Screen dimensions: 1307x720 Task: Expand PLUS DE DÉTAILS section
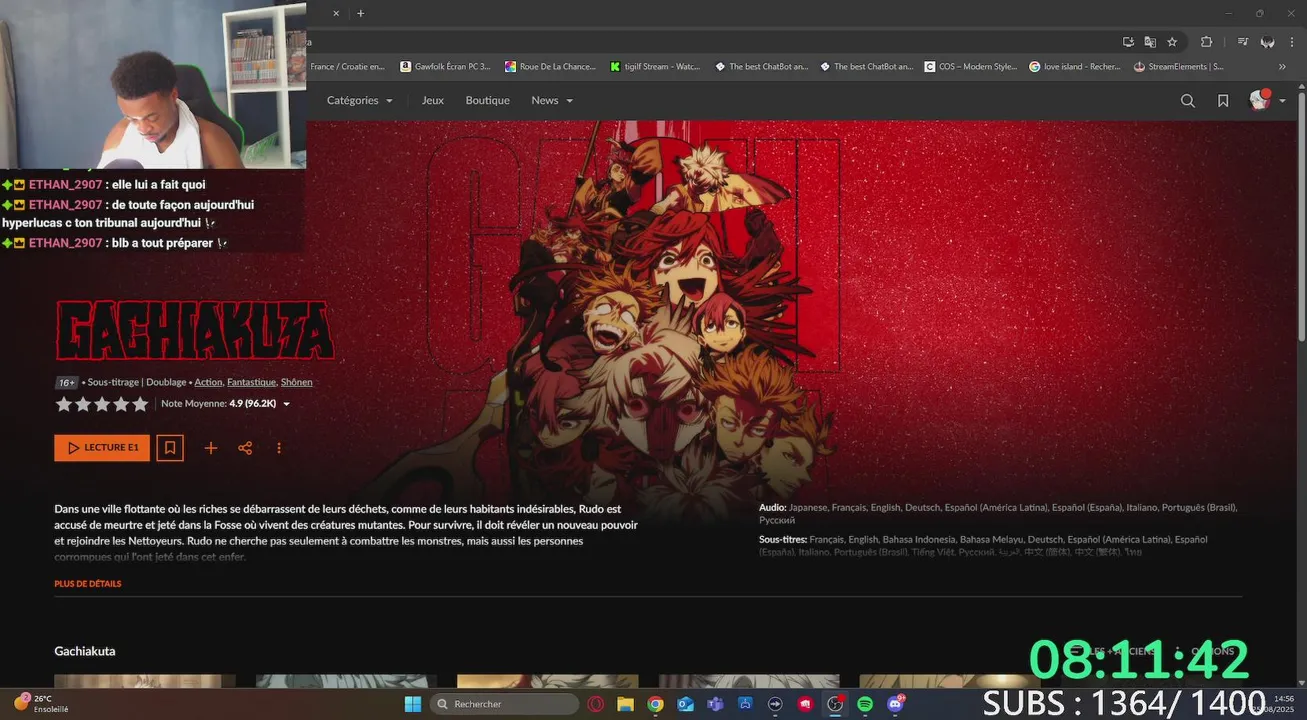[x=88, y=584]
